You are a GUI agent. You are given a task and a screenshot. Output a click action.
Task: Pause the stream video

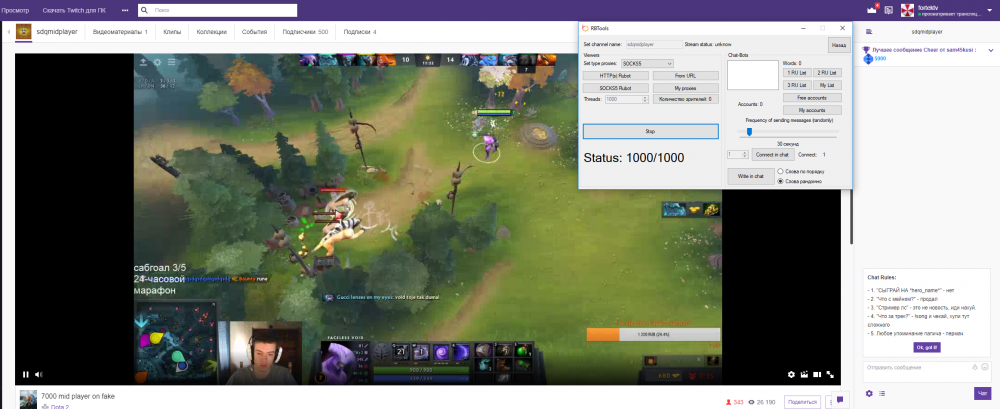point(26,374)
